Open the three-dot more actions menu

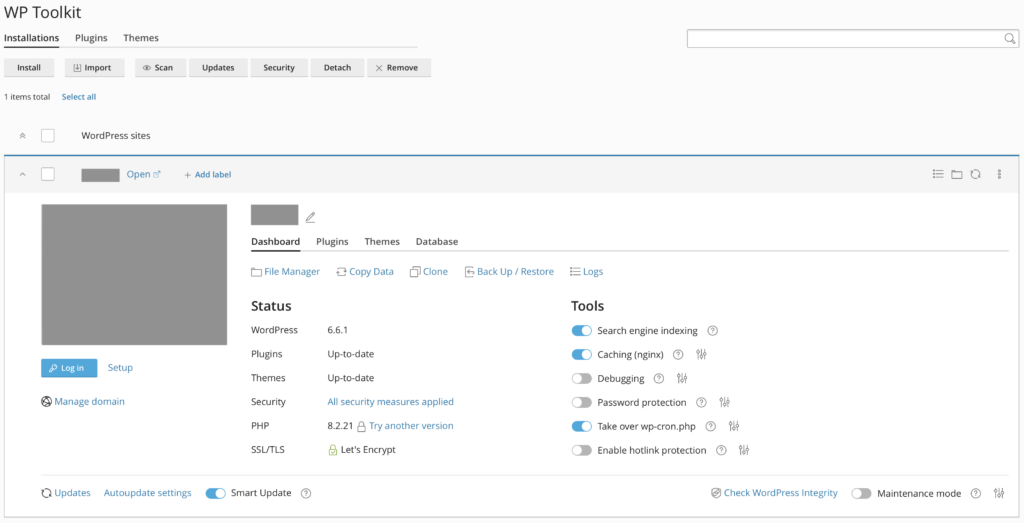999,174
